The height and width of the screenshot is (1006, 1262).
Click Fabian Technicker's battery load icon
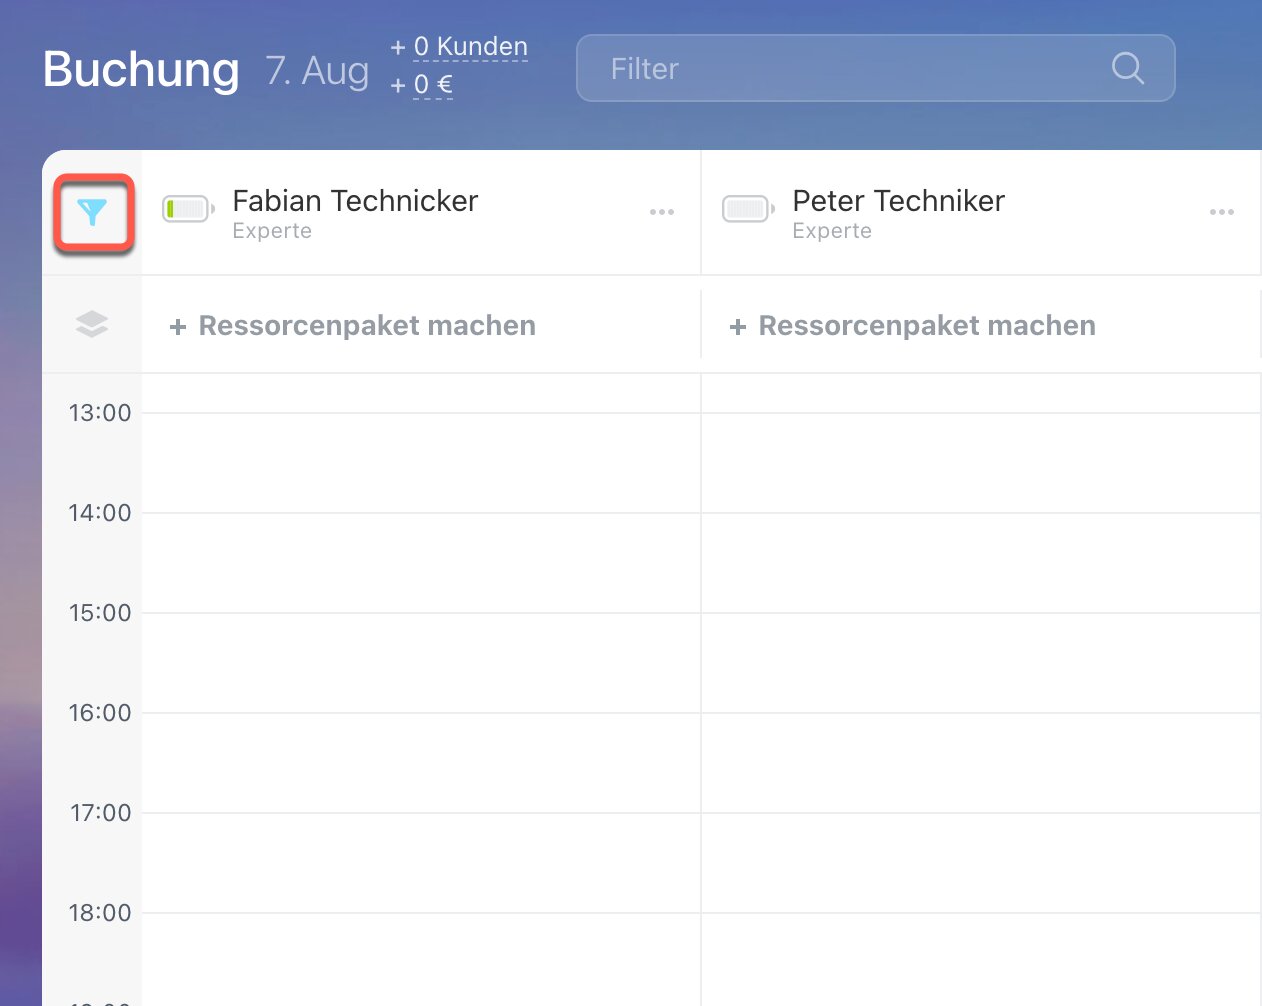pos(188,210)
